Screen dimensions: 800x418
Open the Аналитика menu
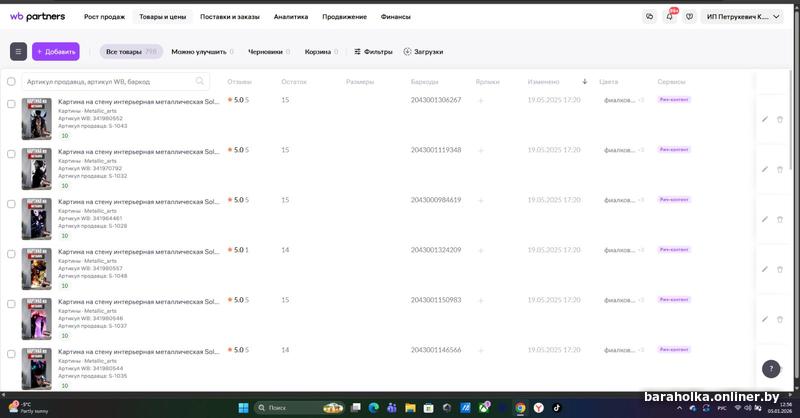291,17
